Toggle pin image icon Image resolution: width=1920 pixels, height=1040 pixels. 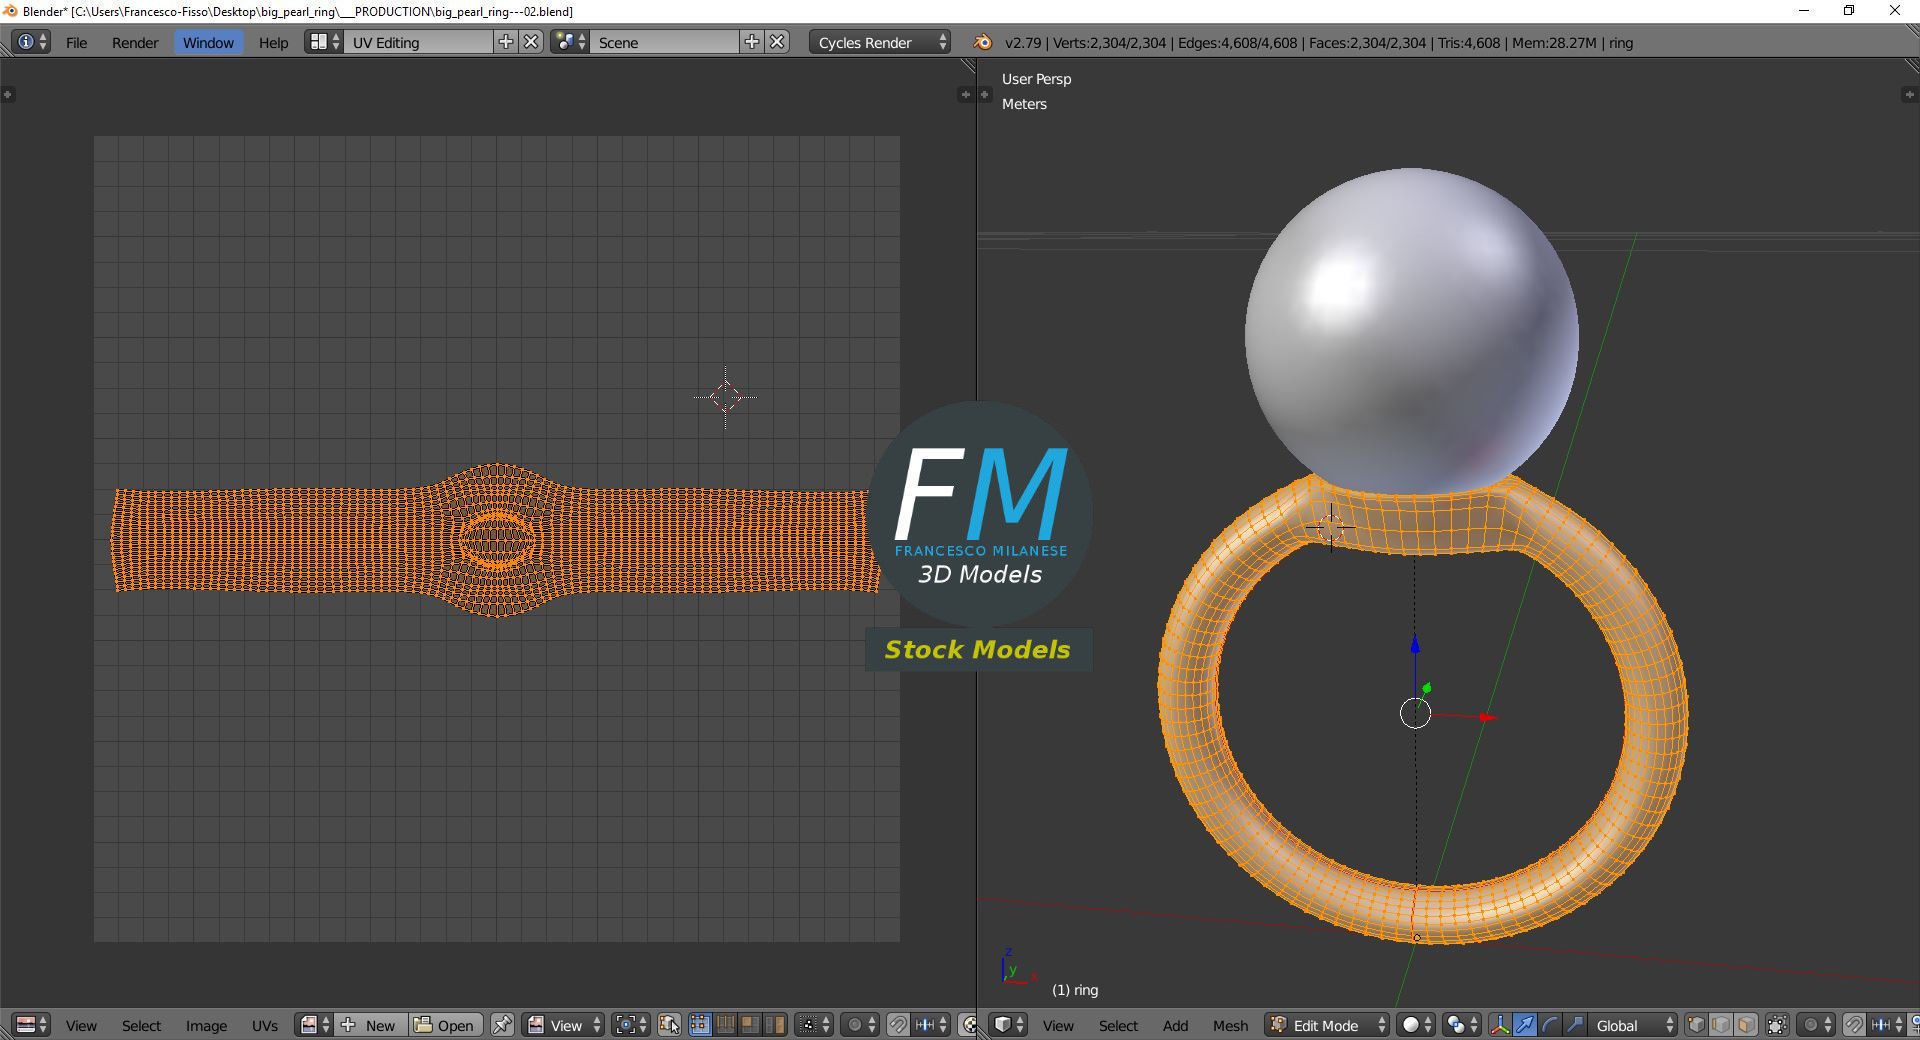[502, 1025]
